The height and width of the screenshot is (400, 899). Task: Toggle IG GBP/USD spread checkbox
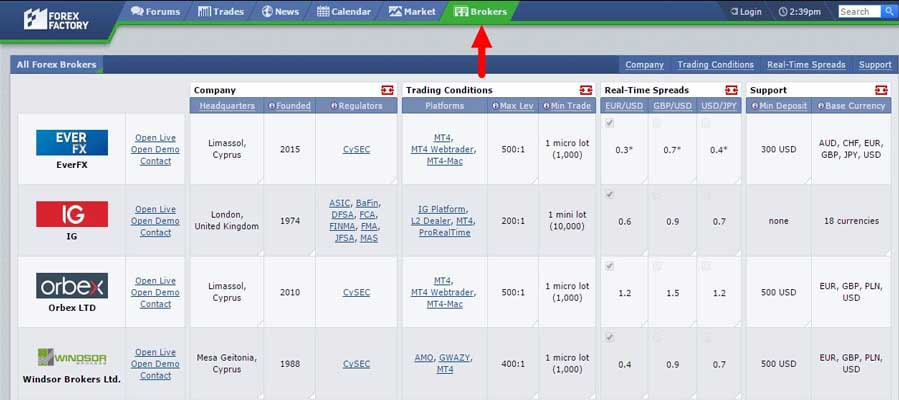(x=657, y=195)
